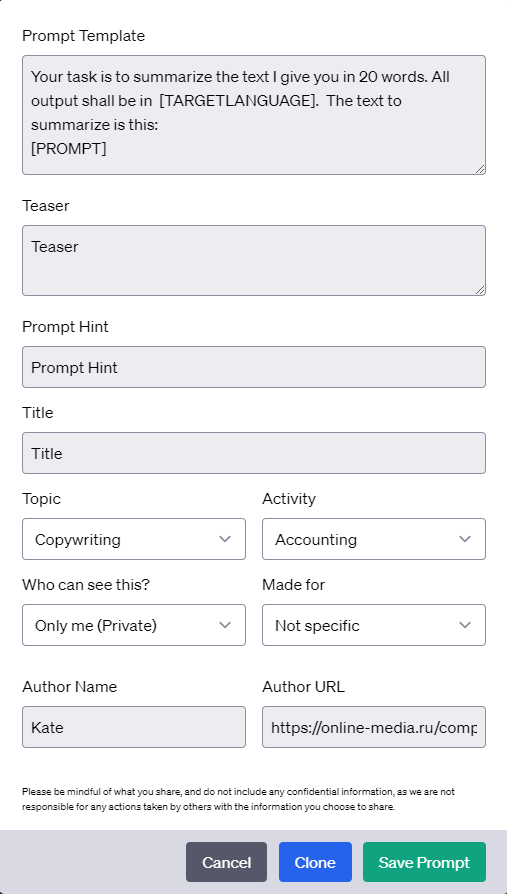The height and width of the screenshot is (894, 507).
Task: Click the Cancel button
Action: (x=226, y=862)
